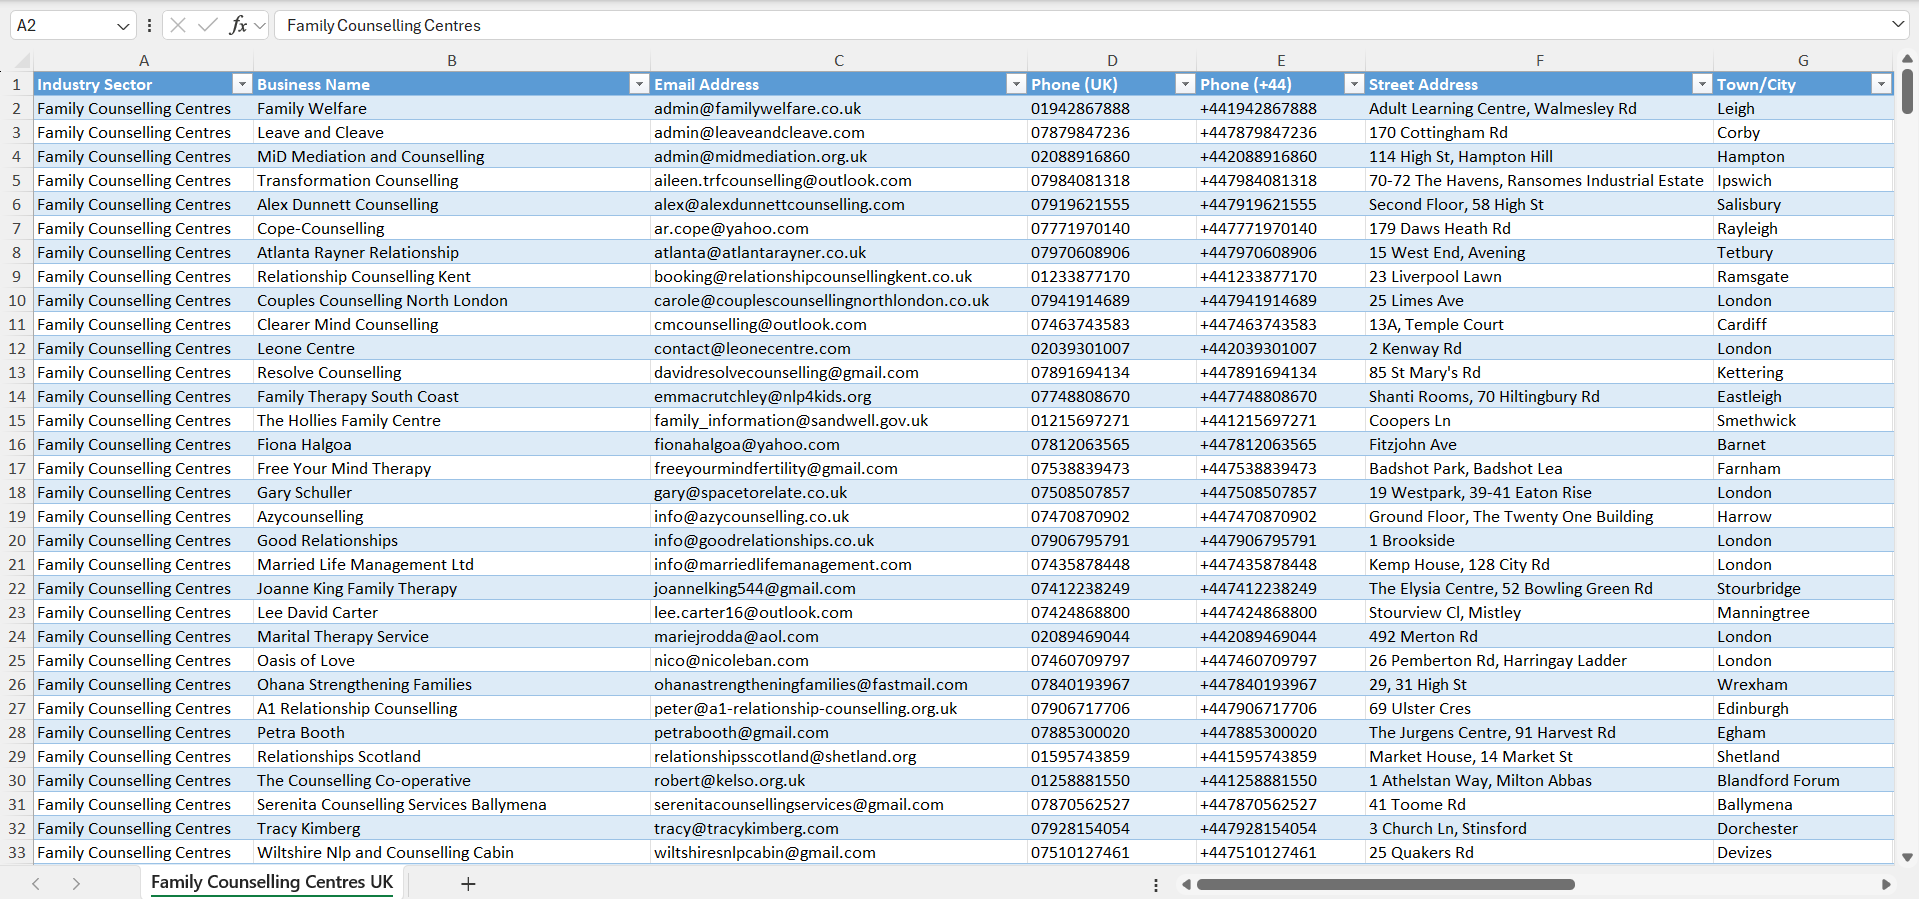
Task: Select cell Oasis of Love
Action: [452, 660]
